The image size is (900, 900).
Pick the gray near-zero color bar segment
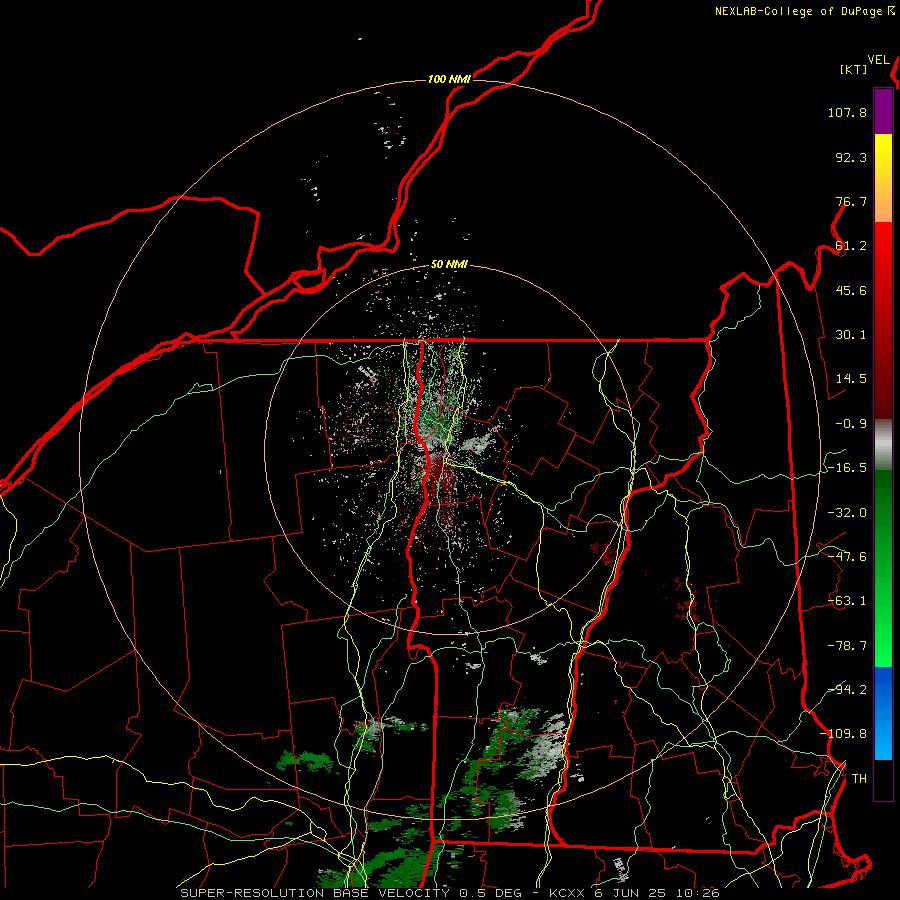[883, 444]
